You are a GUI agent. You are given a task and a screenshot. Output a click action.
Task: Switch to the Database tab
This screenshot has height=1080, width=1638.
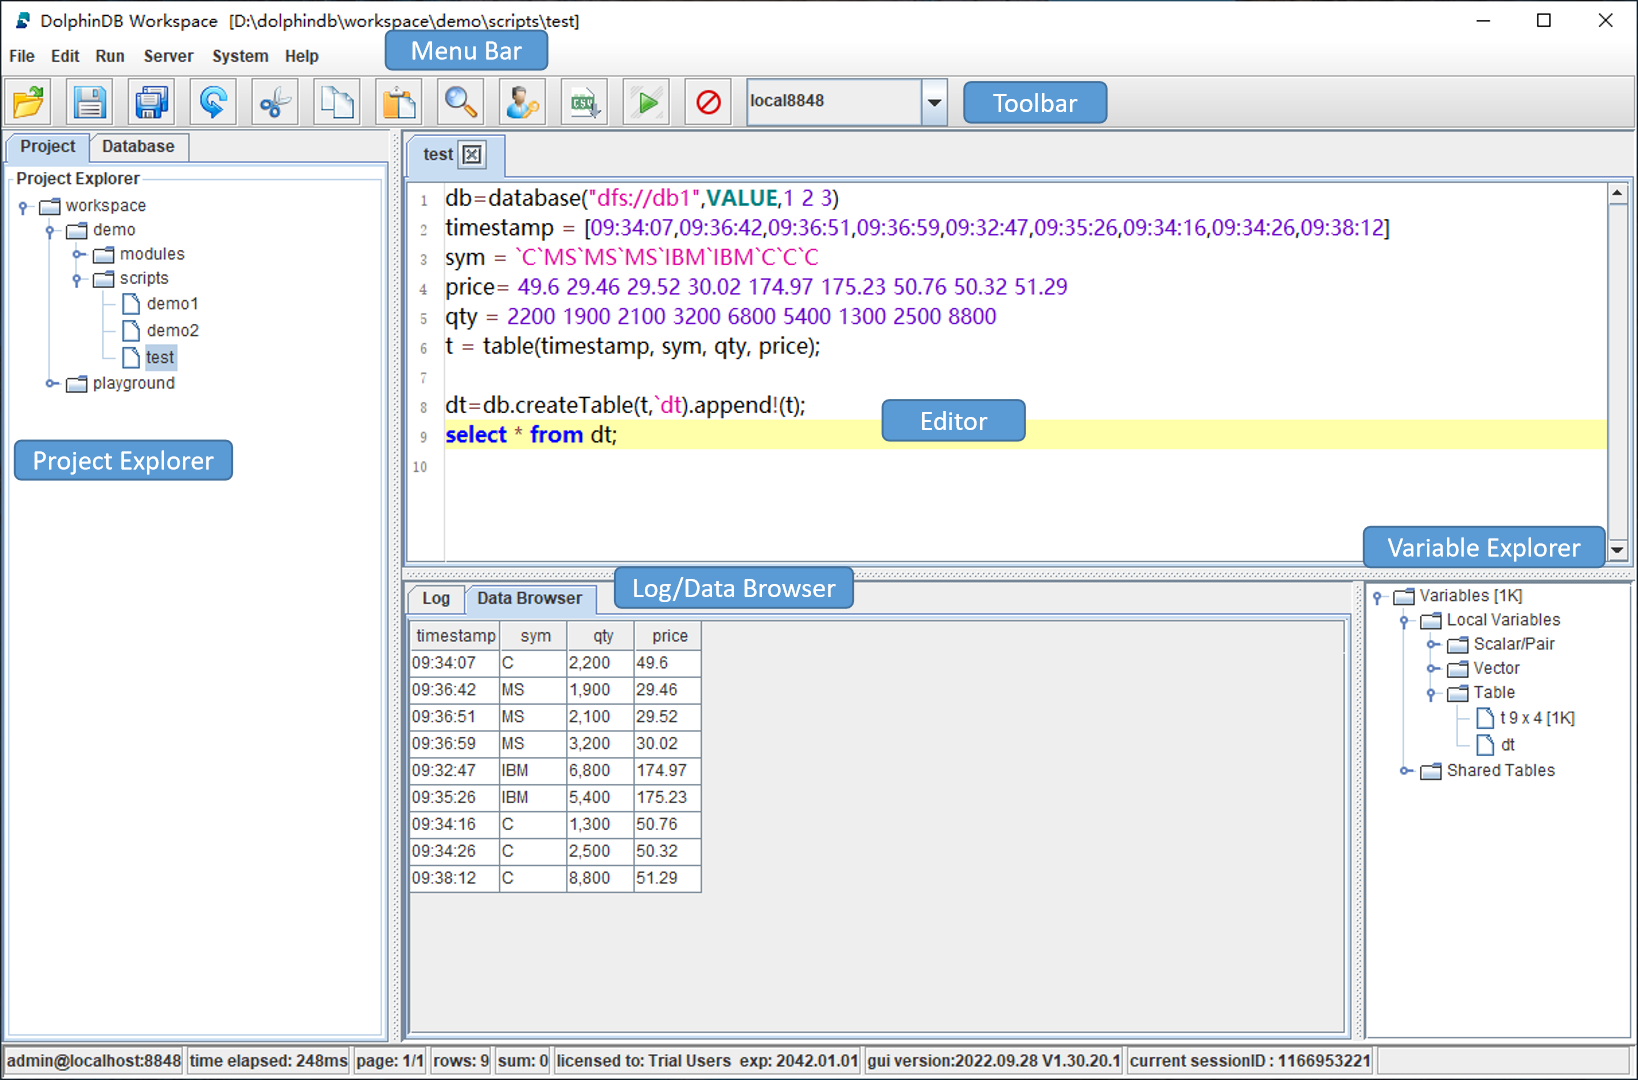[138, 147]
